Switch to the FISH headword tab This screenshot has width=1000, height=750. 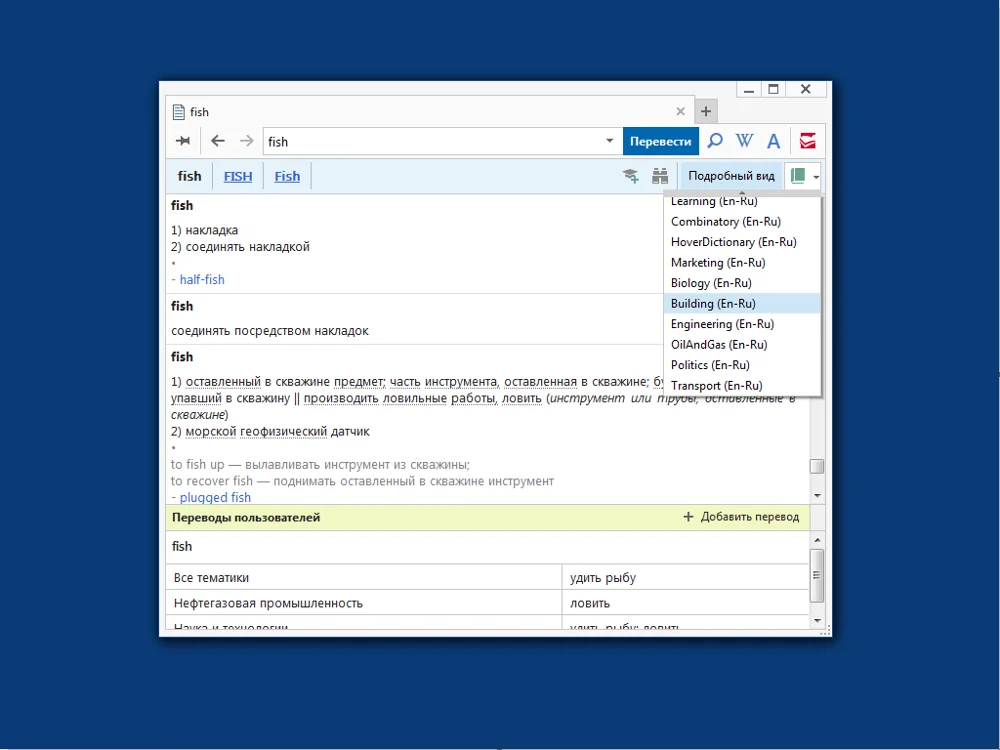coord(238,177)
